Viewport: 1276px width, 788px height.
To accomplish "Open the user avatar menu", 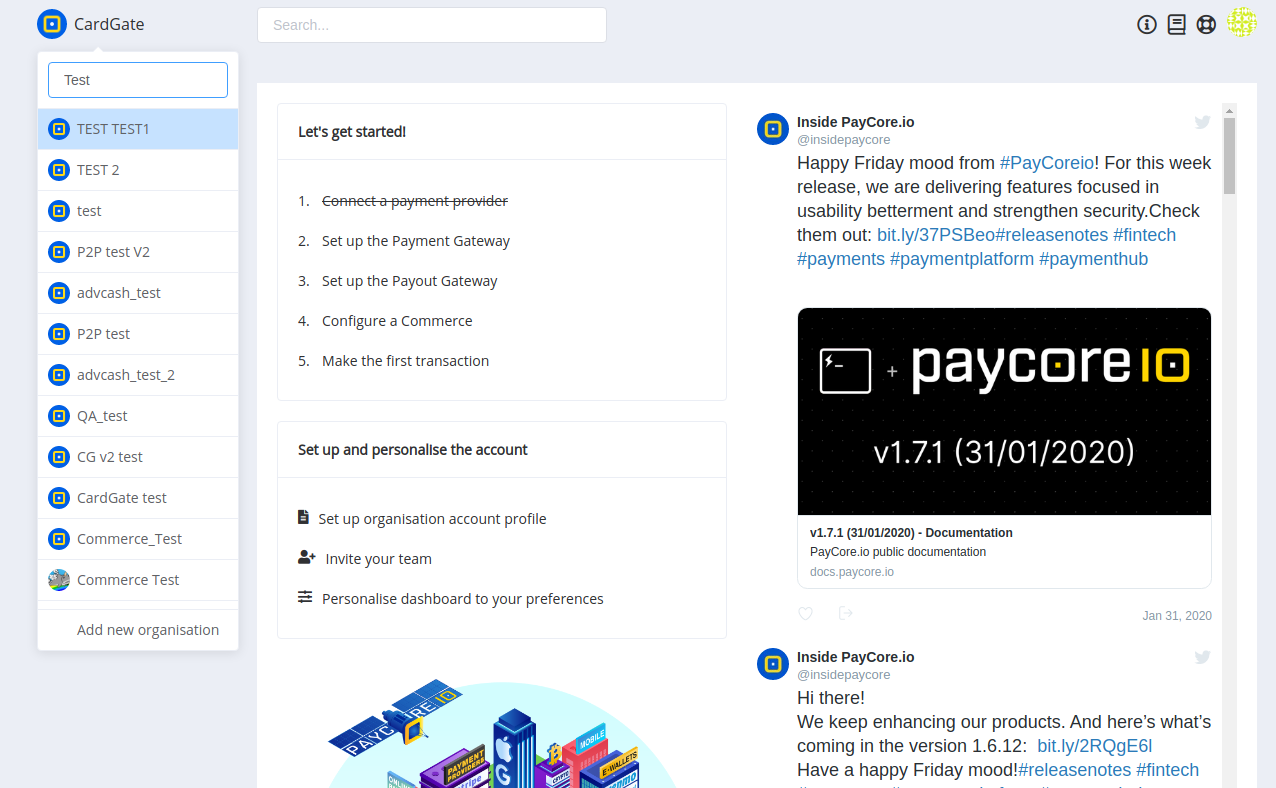I will point(1242,23).
